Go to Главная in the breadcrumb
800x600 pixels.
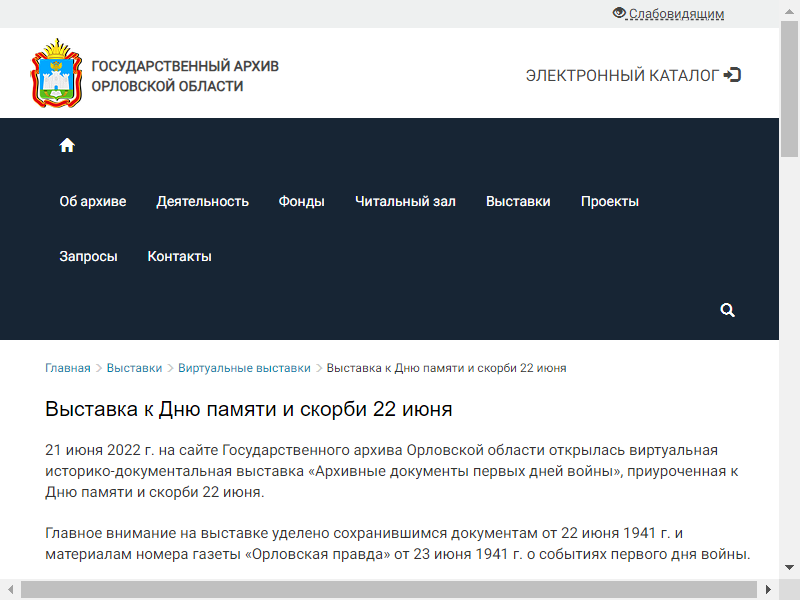coord(68,368)
